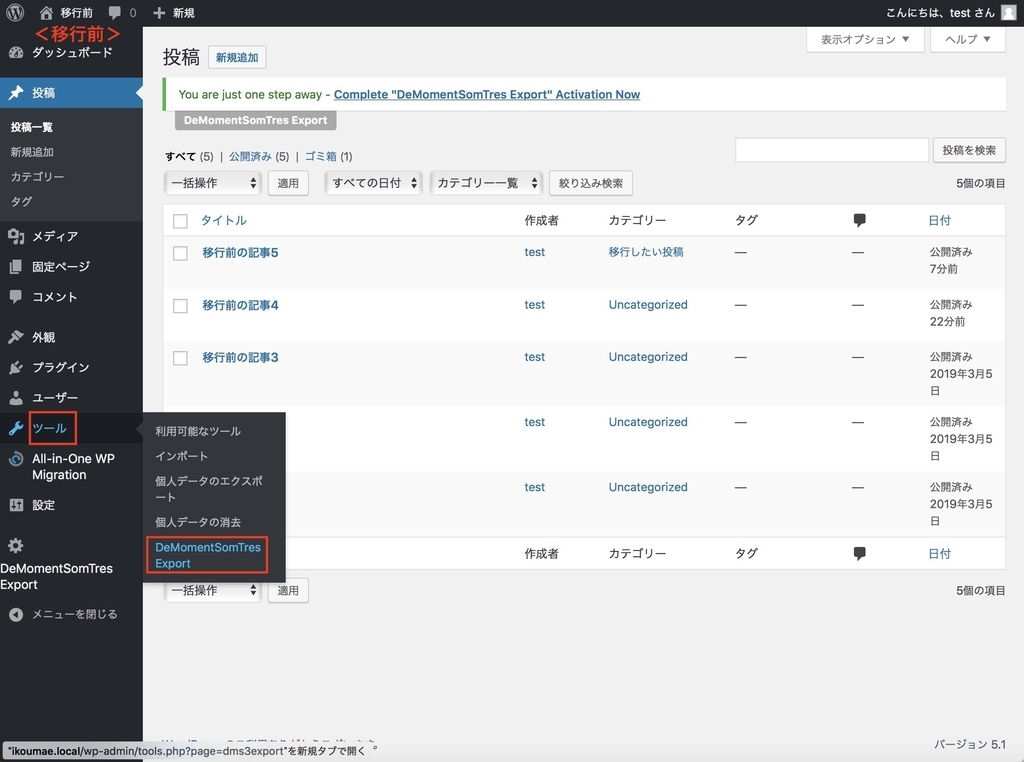Click the 絞り込み検索 filter button
Screen dimensions: 1024x762
point(590,183)
